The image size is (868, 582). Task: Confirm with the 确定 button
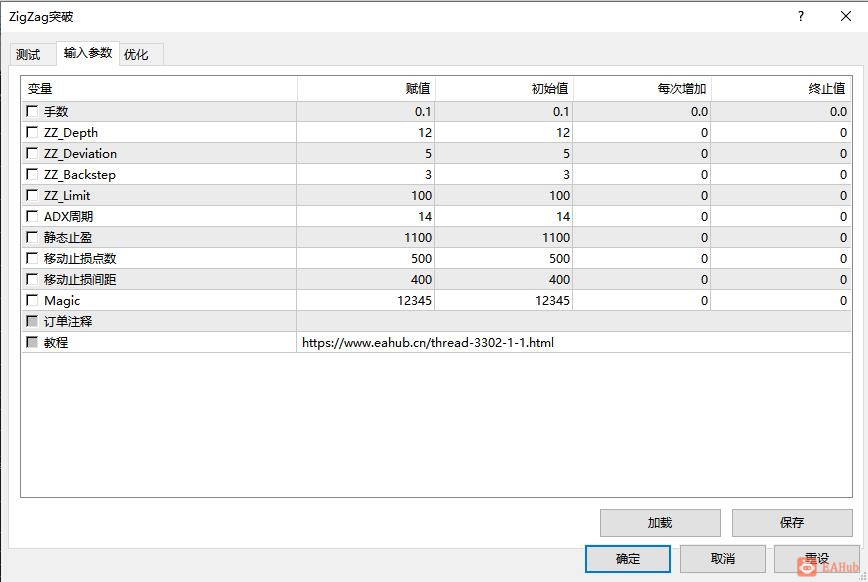tap(628, 559)
